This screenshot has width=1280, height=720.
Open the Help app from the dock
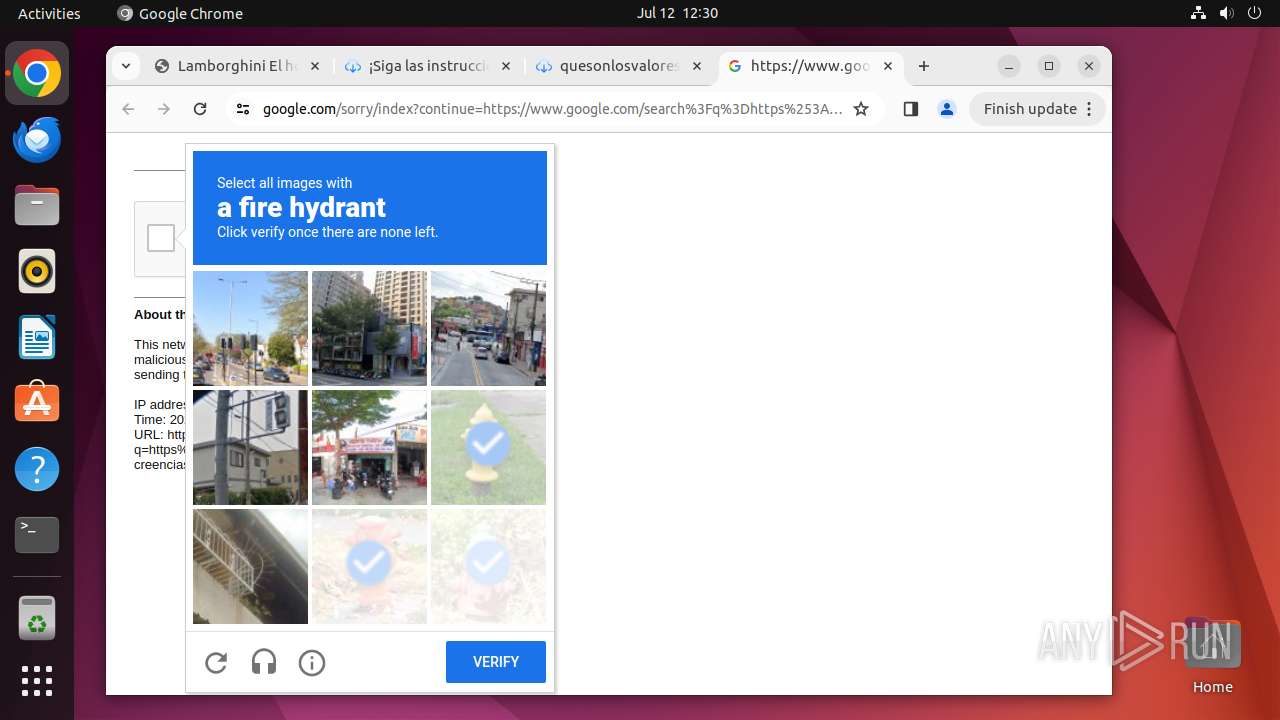click(x=37, y=469)
